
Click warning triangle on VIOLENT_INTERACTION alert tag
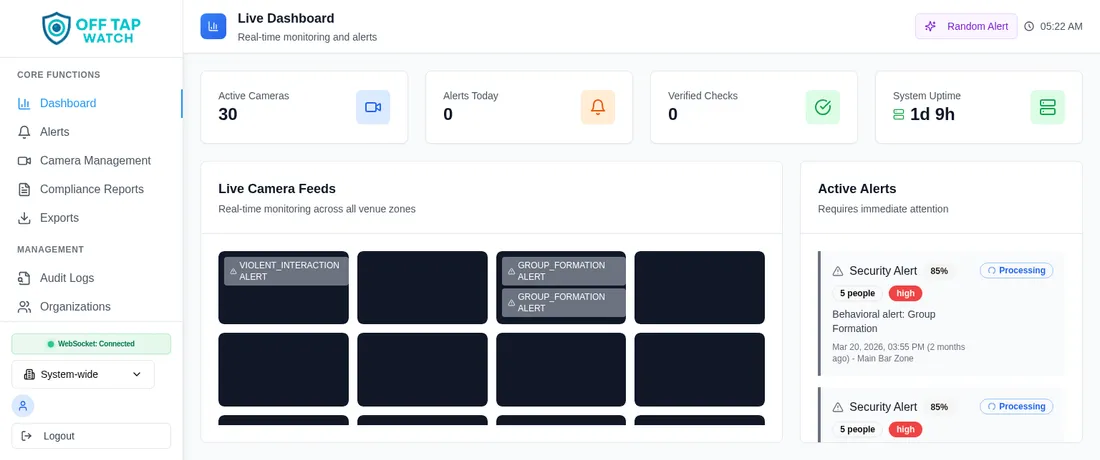(233, 271)
